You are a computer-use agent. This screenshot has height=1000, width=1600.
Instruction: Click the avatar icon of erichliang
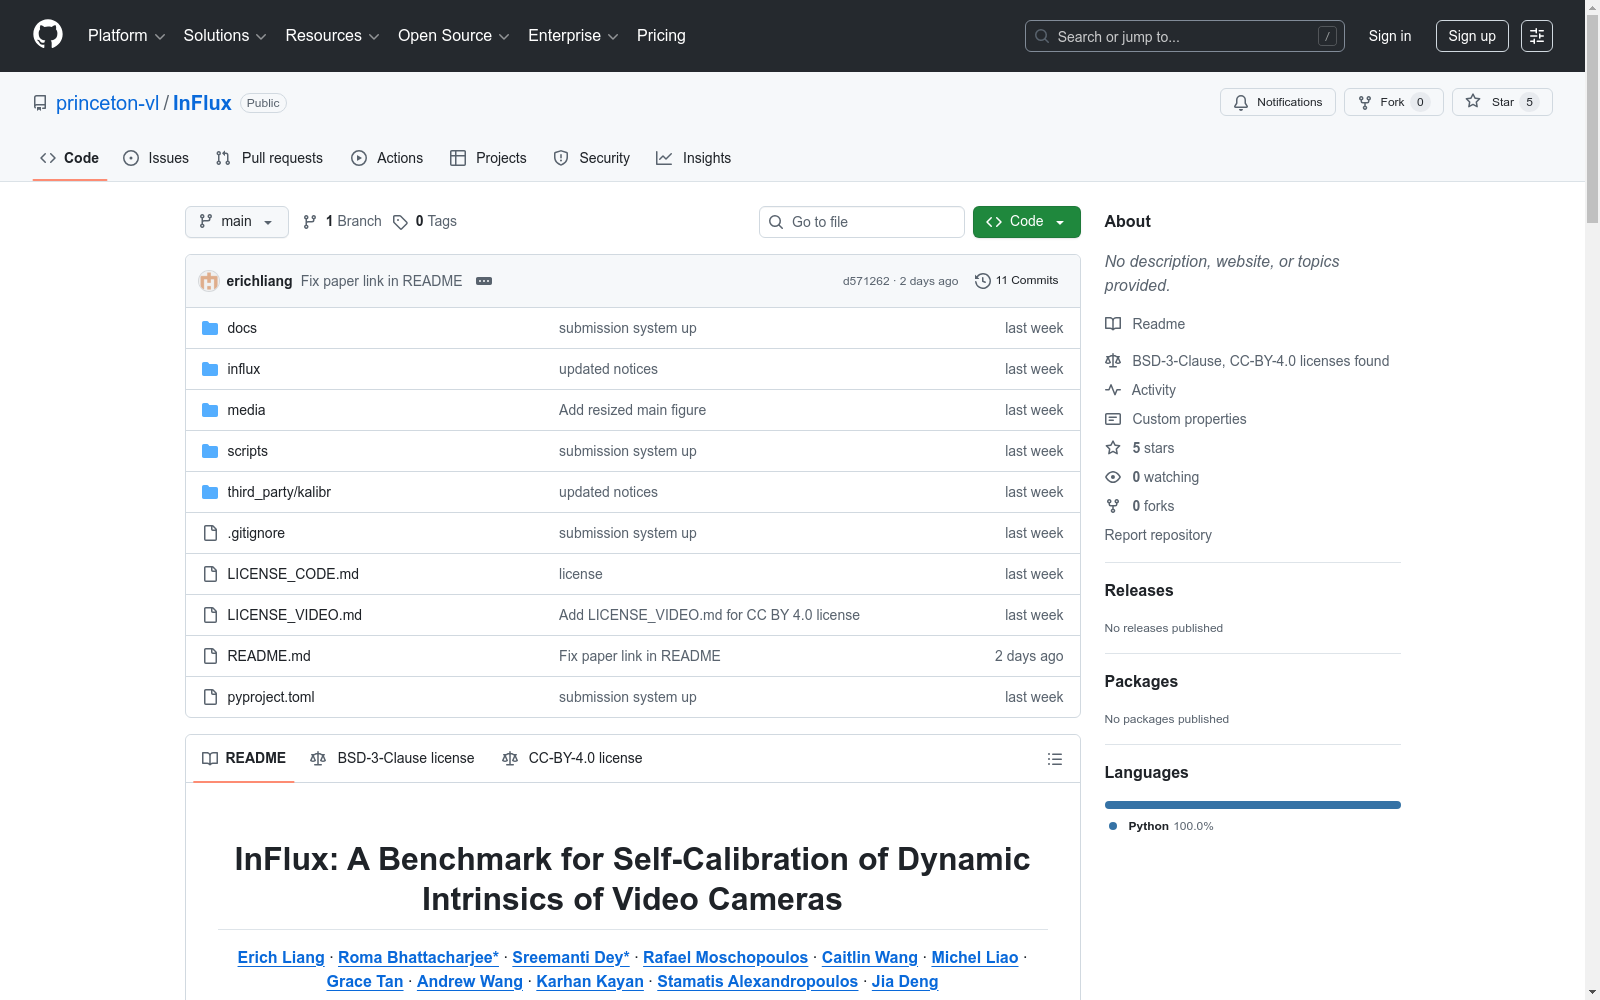(x=209, y=281)
